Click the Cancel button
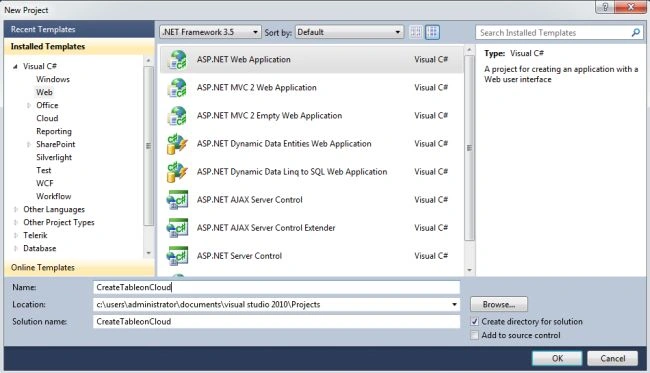The height and width of the screenshot is (373, 650). pyautogui.click(x=613, y=358)
